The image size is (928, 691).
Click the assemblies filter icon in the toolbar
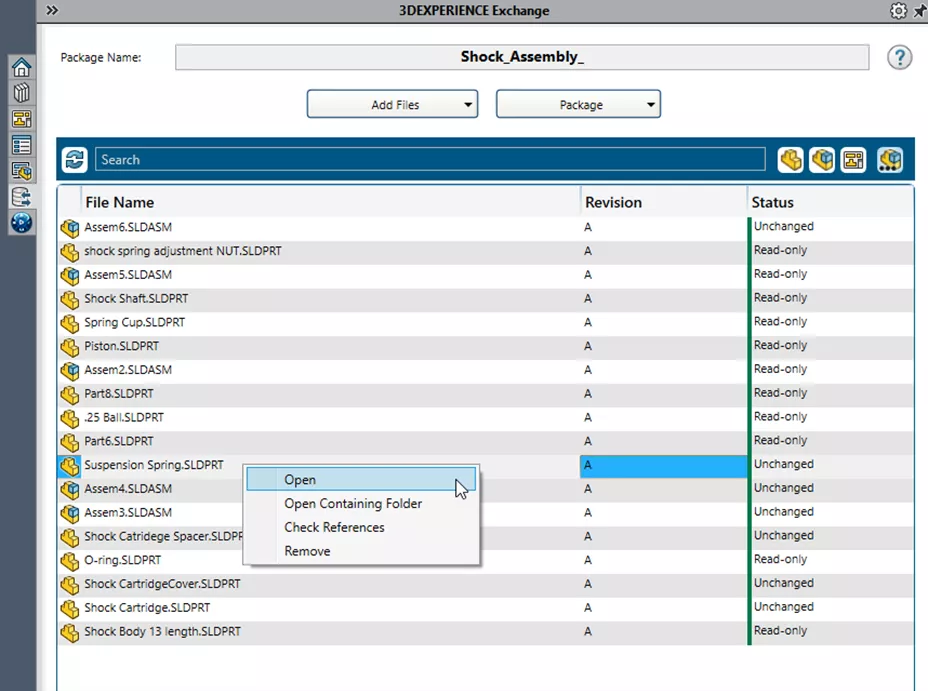(x=822, y=159)
